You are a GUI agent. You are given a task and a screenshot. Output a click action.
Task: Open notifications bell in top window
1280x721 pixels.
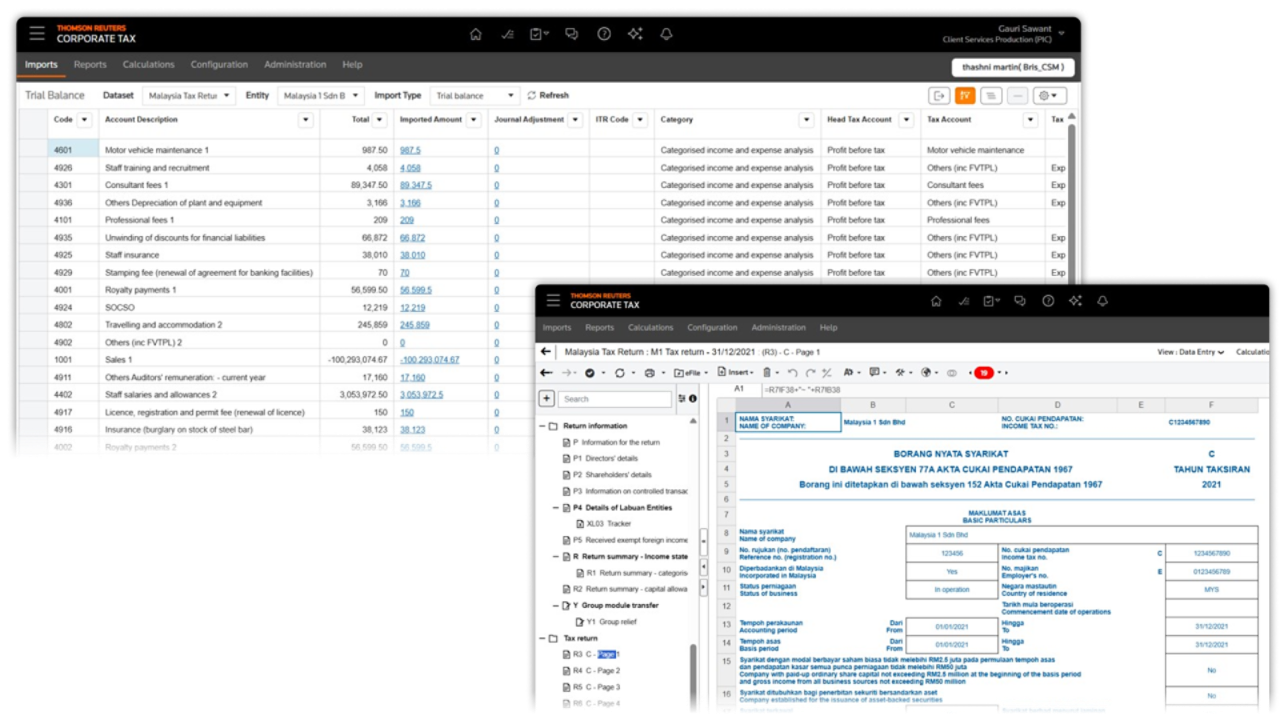(665, 34)
